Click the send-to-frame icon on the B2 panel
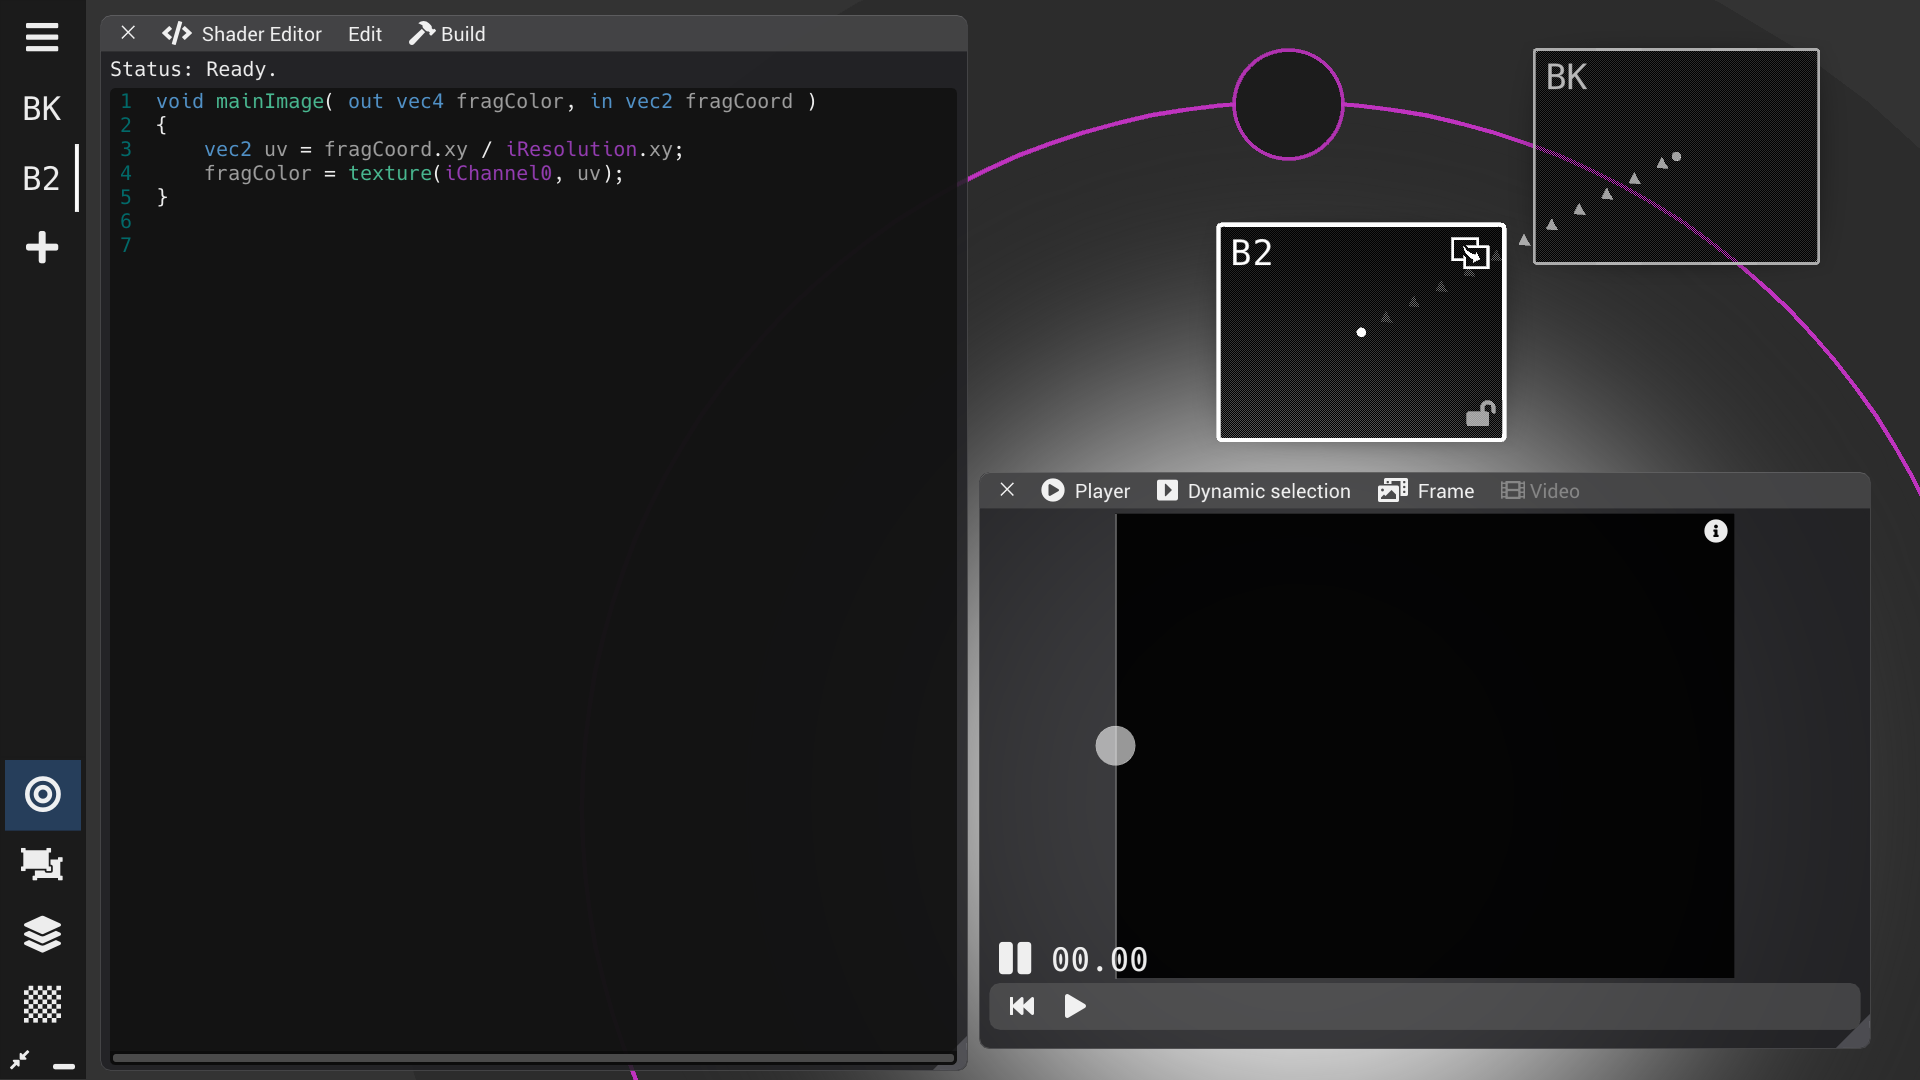 pos(1470,252)
